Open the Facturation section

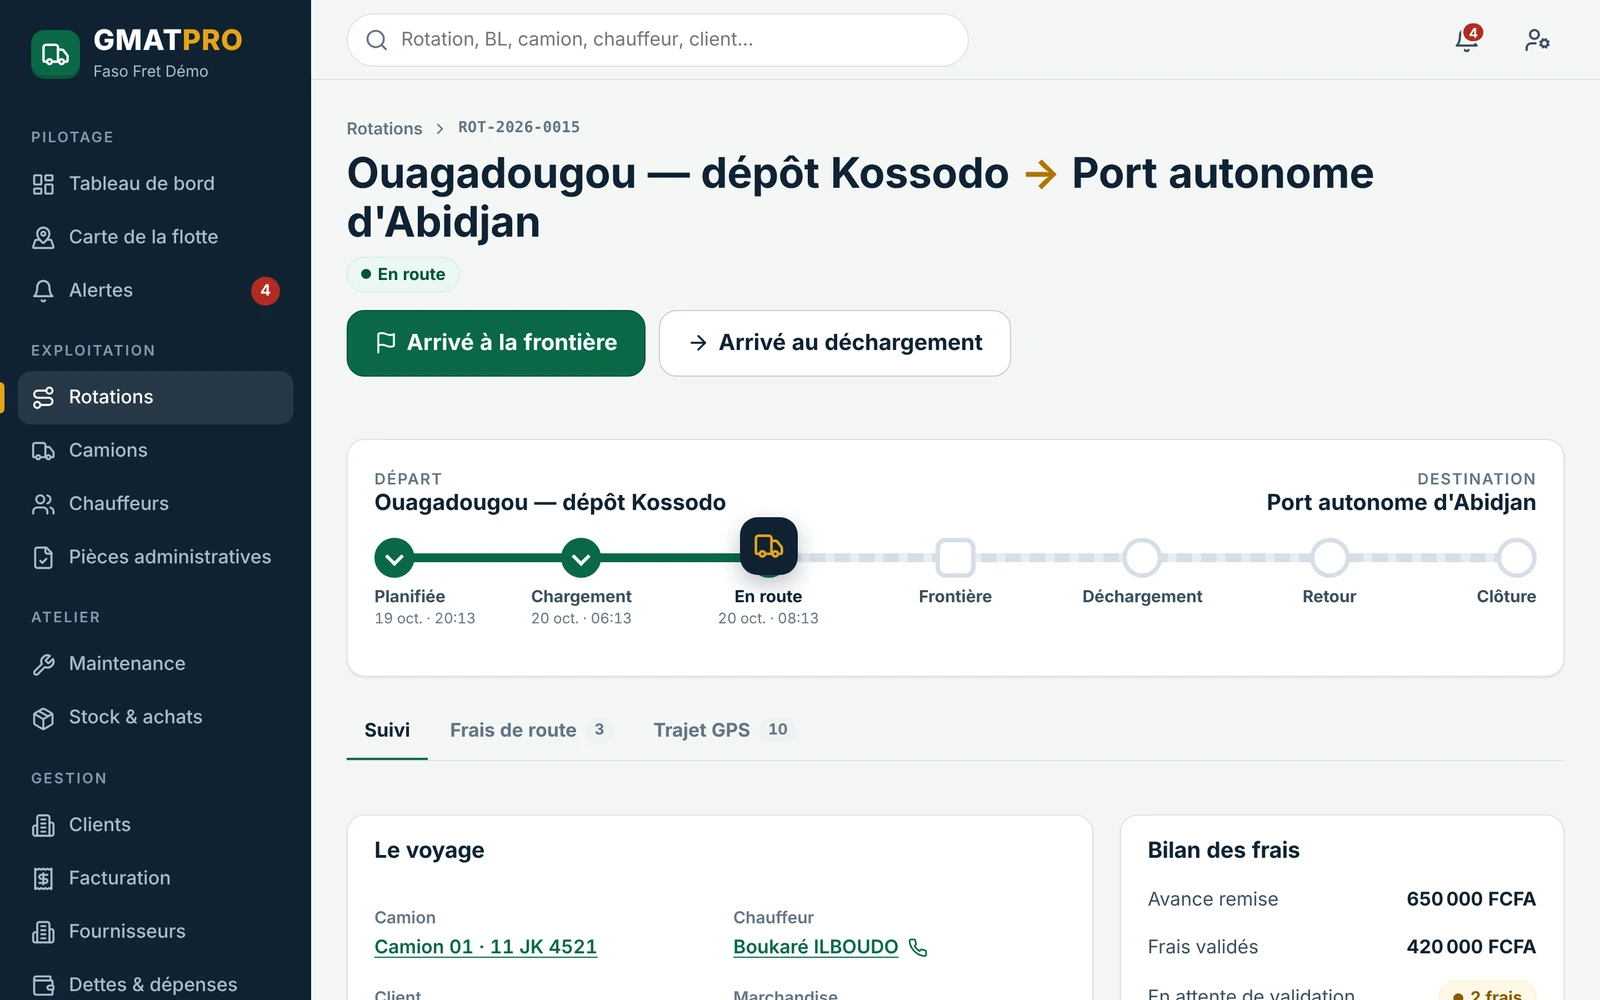tap(155, 878)
